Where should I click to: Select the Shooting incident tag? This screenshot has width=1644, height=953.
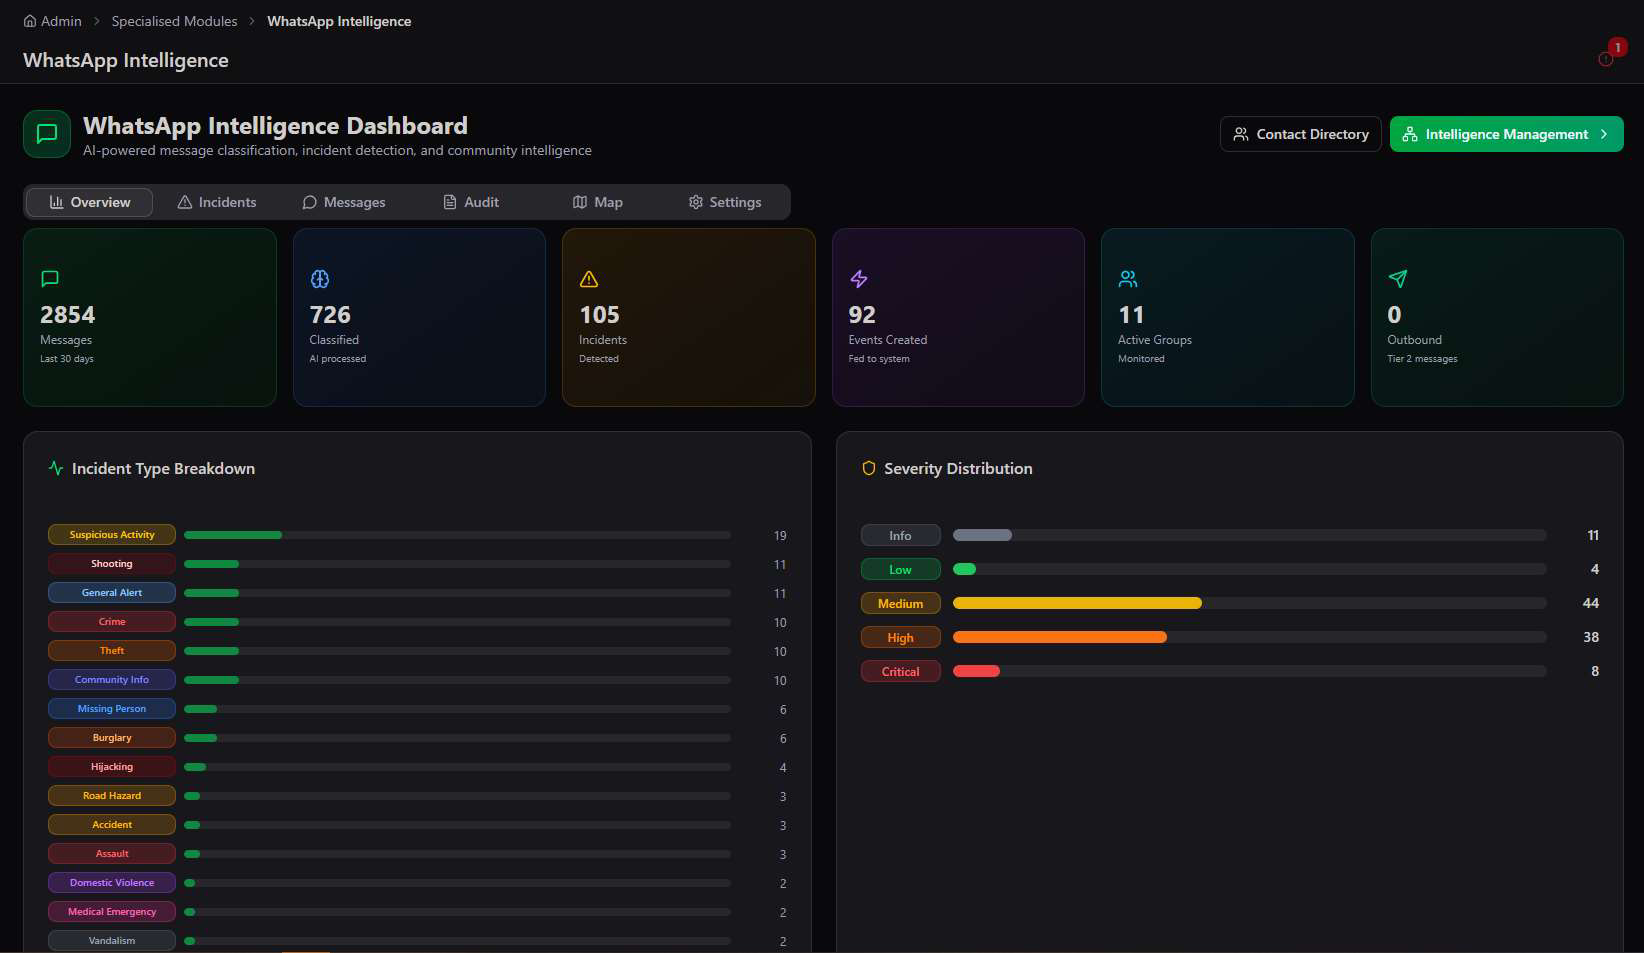coord(112,564)
